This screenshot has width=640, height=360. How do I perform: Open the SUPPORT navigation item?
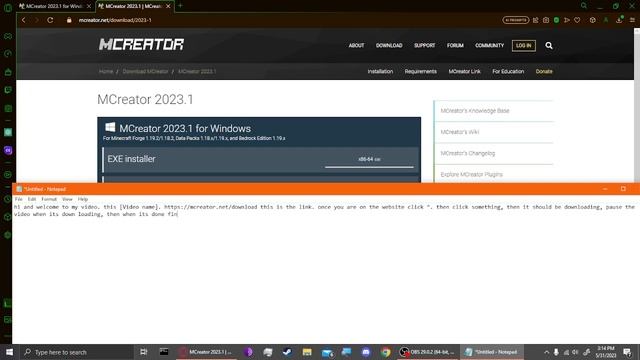424,45
